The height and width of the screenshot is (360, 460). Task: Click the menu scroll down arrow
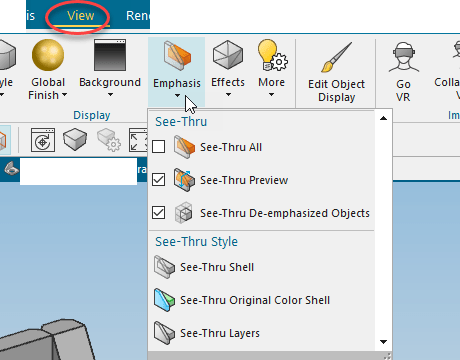383,342
